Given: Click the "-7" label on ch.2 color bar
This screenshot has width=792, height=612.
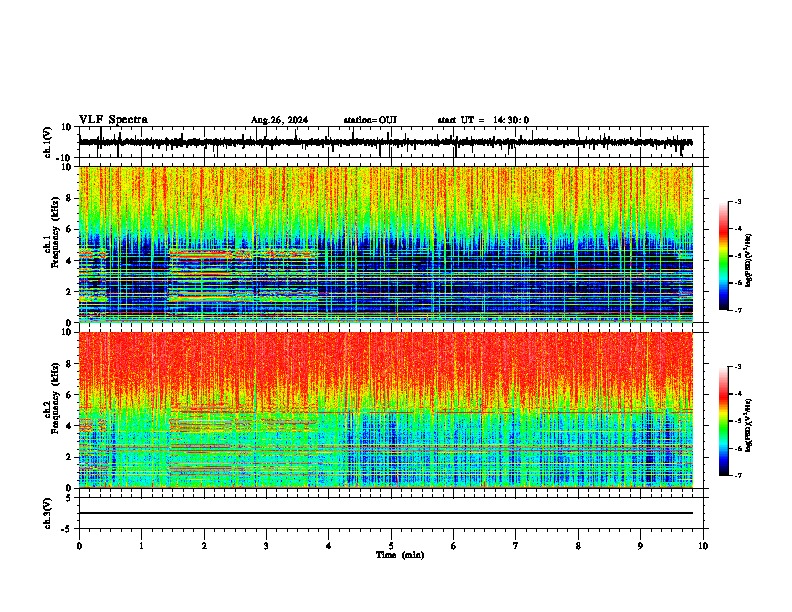Looking at the screenshot, I should coord(737,475).
